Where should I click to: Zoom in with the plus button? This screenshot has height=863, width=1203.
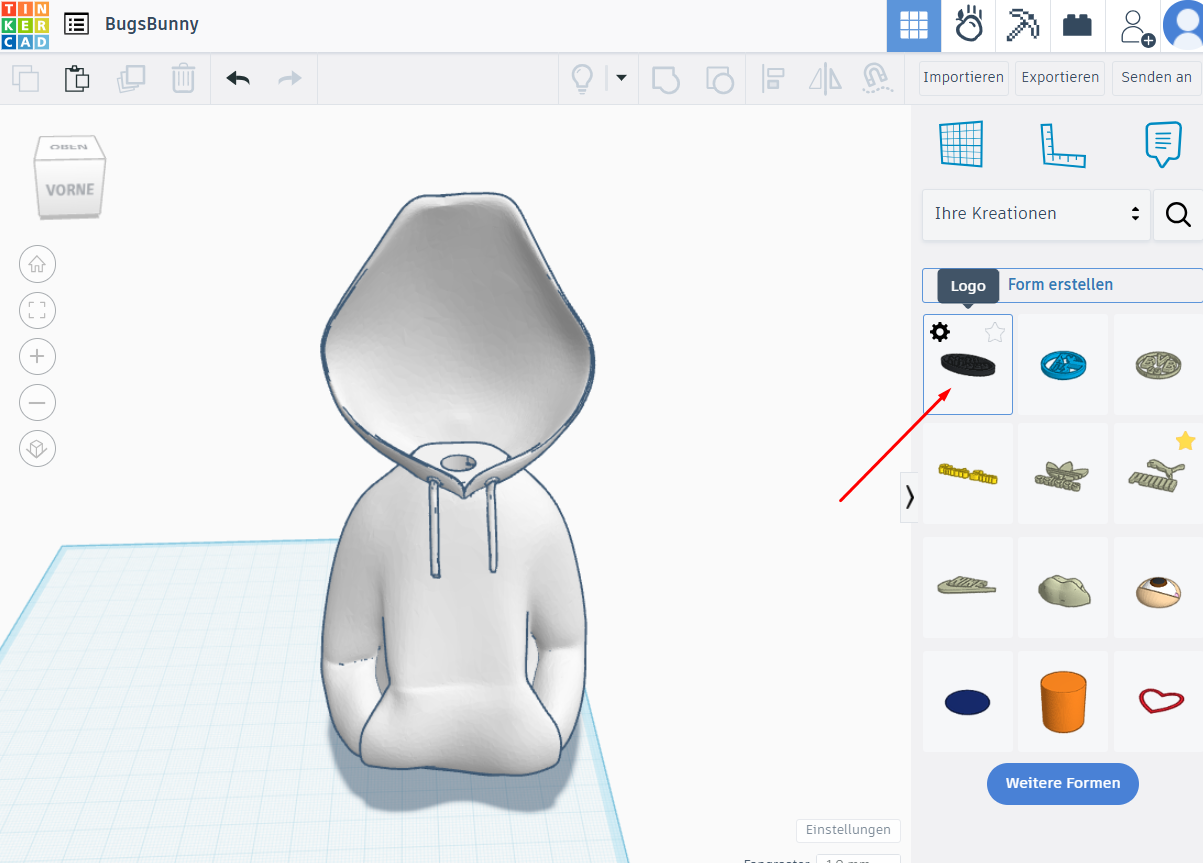coord(37,357)
